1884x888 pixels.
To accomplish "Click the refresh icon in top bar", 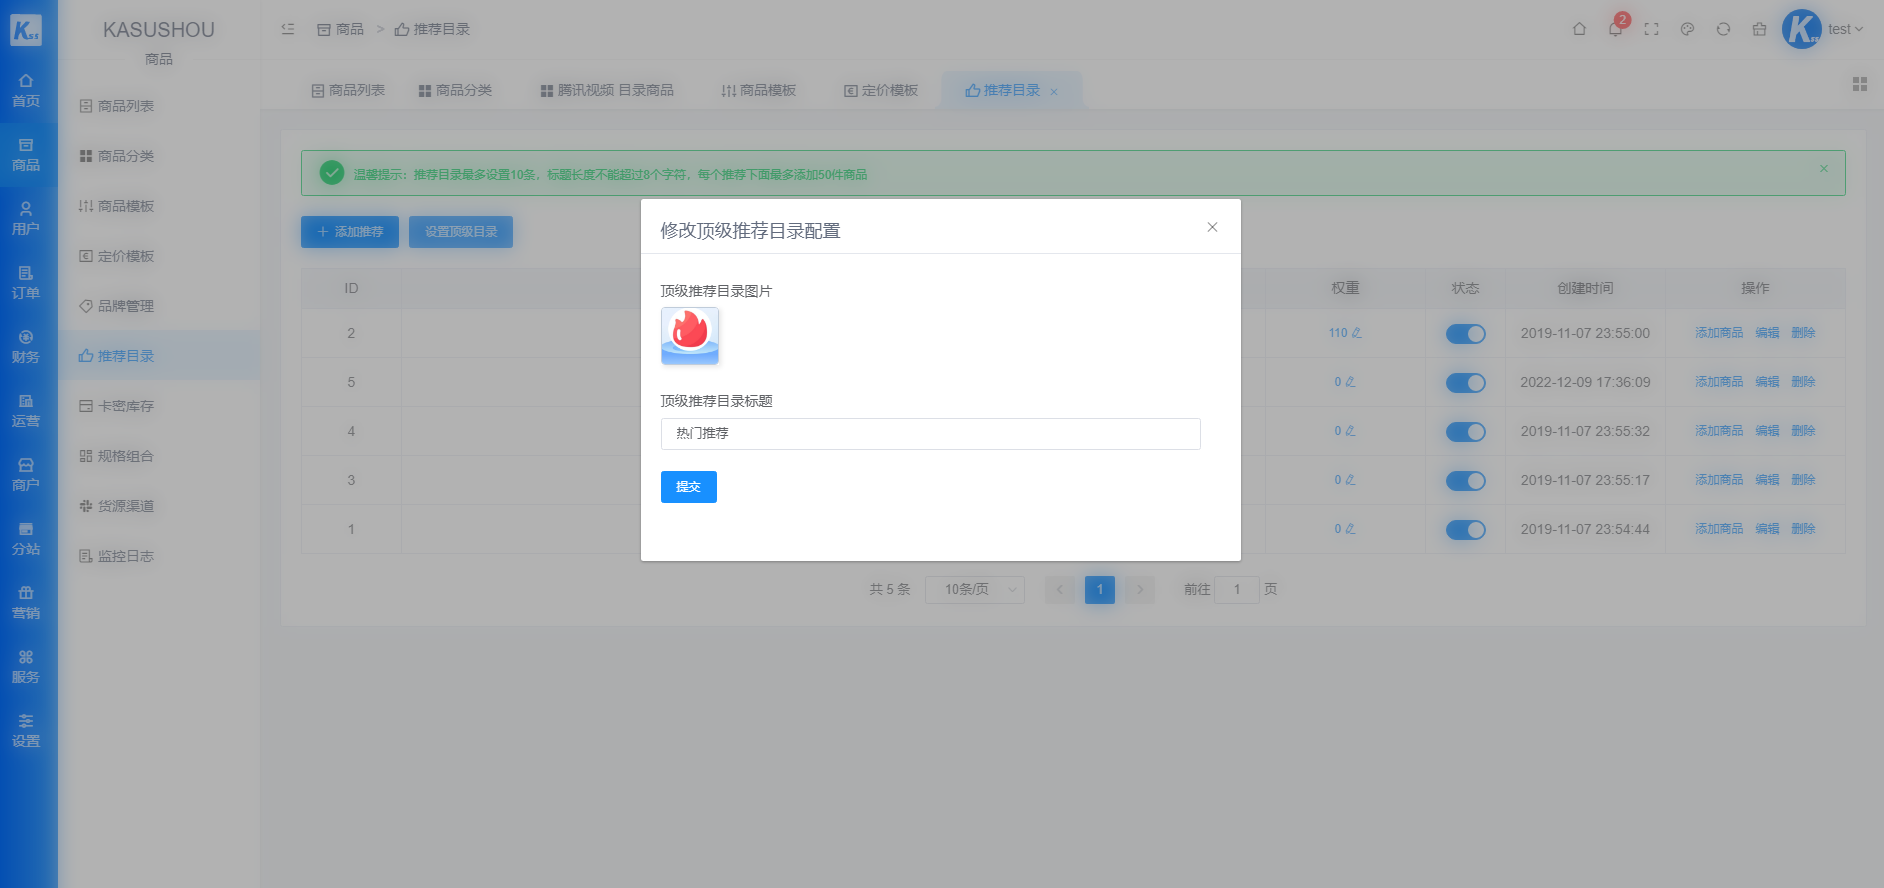I will (1723, 29).
